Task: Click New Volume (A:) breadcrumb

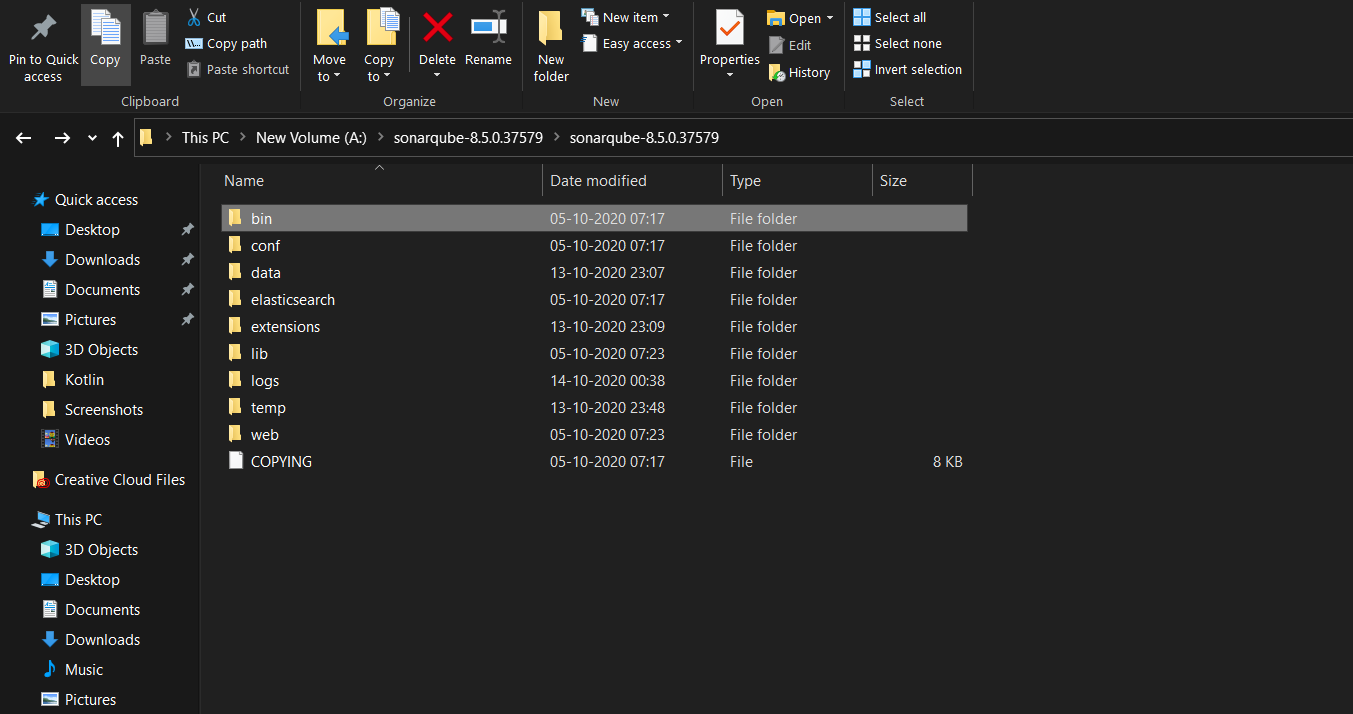Action: tap(311, 138)
